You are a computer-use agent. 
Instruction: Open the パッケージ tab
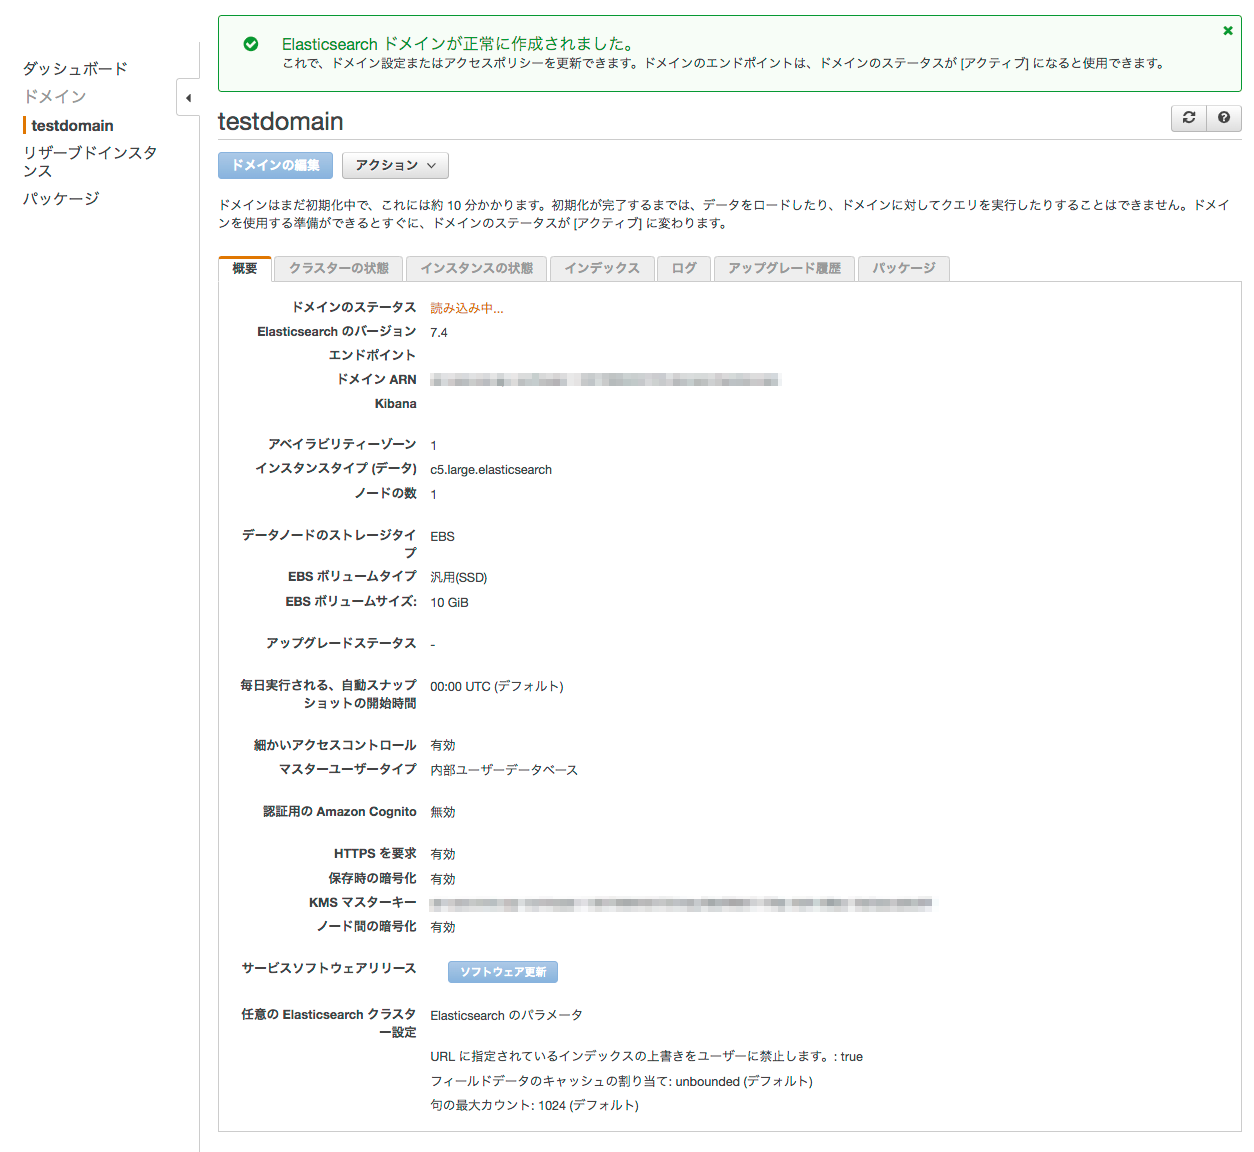pos(903,268)
